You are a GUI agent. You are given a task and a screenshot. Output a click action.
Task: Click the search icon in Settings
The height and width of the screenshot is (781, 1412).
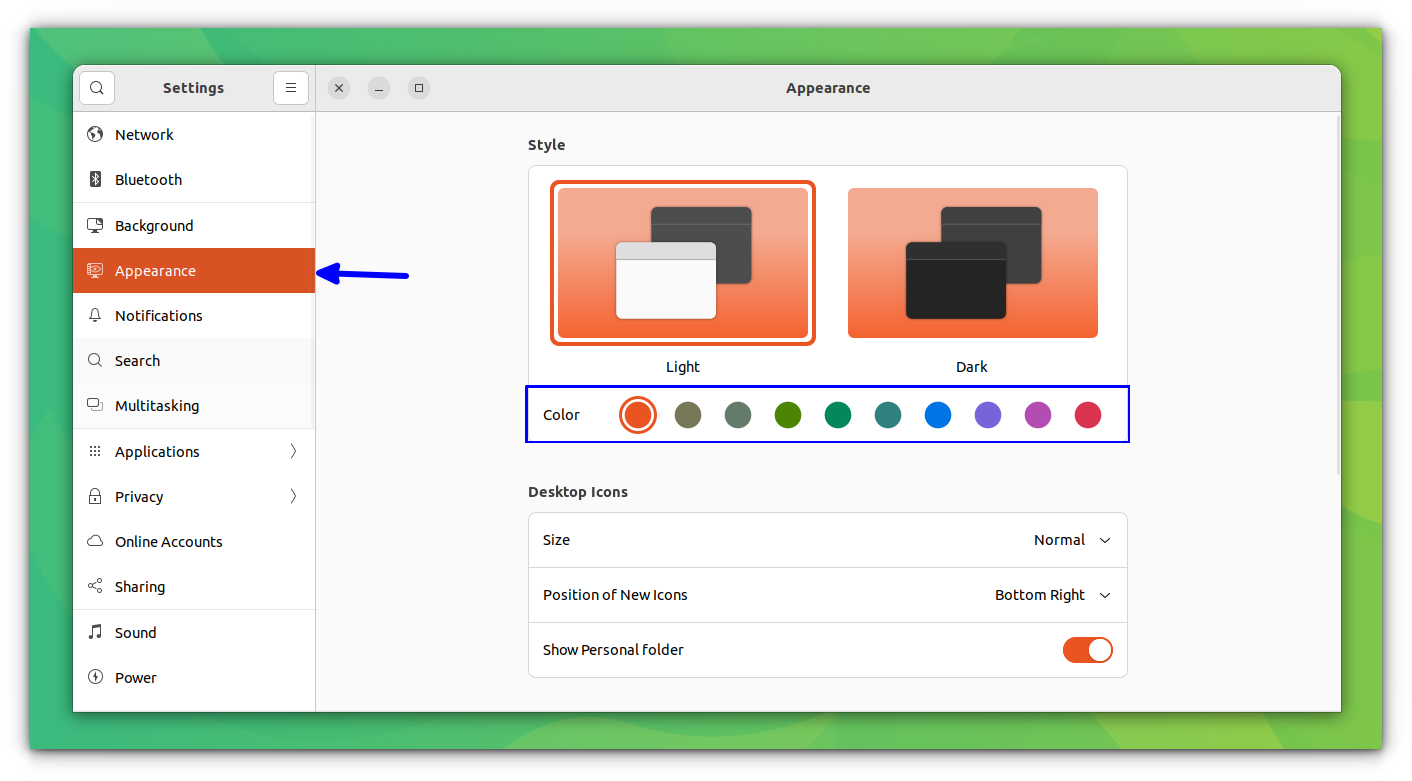click(x=96, y=87)
